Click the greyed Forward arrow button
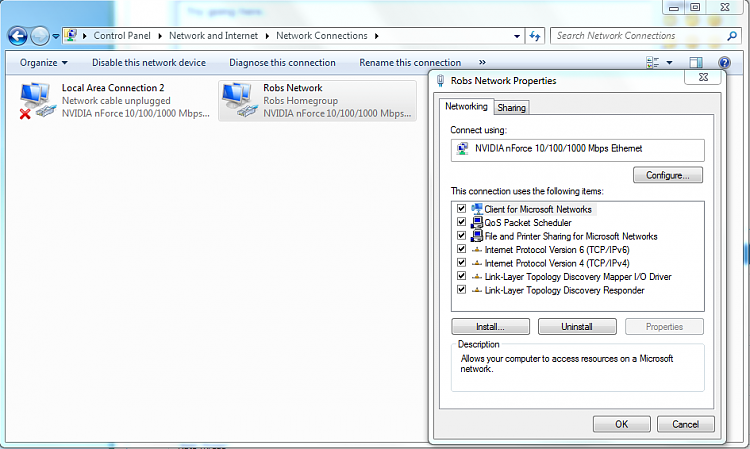750x449 pixels. click(x=40, y=36)
